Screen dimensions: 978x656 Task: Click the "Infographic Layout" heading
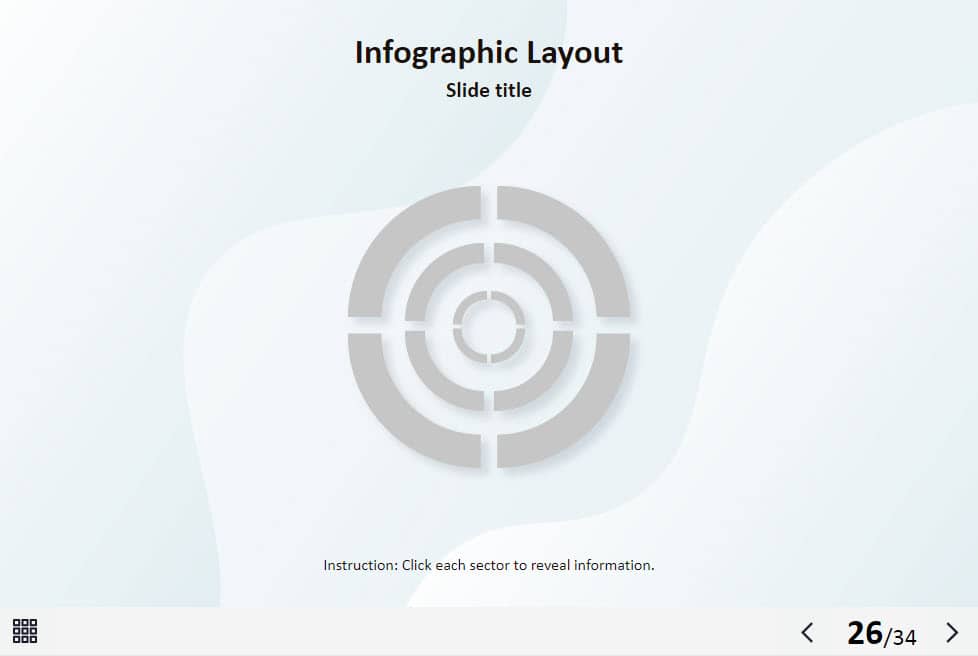[489, 53]
